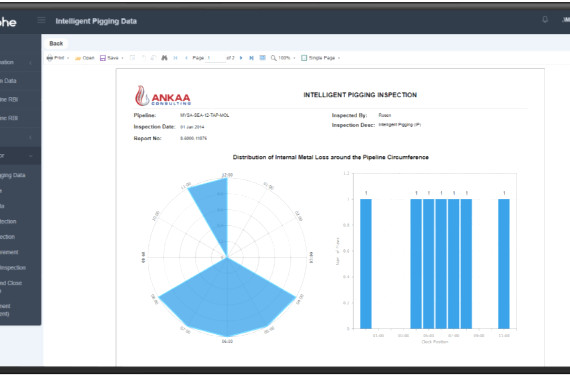Select the Inspection sidebar item
Image resolution: width=570 pixels, height=375 pixels.
click(x=13, y=268)
